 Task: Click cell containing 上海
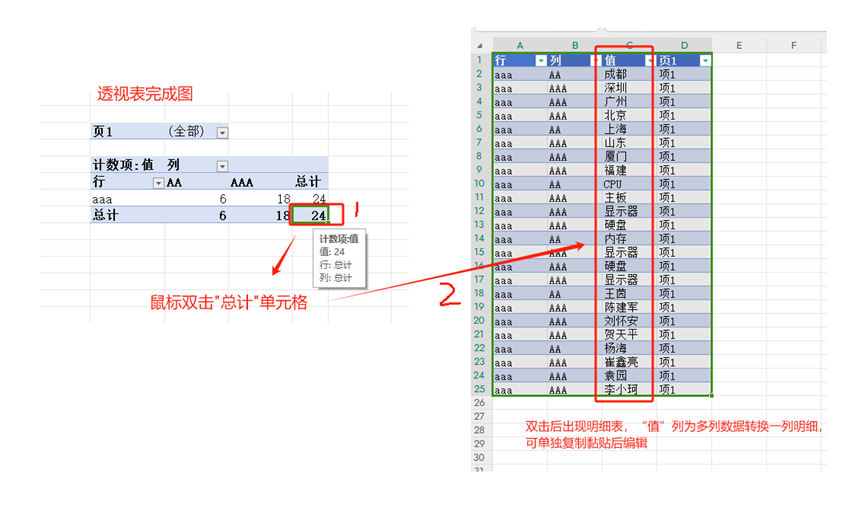pos(629,129)
